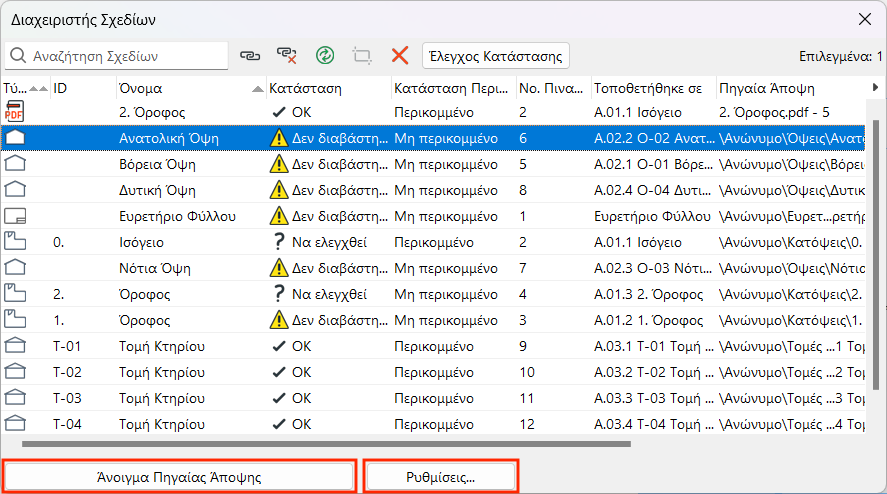Screen dimensions: 887x494
Task: Click the question mark icon in Ισόγειο row
Action: click(x=279, y=241)
